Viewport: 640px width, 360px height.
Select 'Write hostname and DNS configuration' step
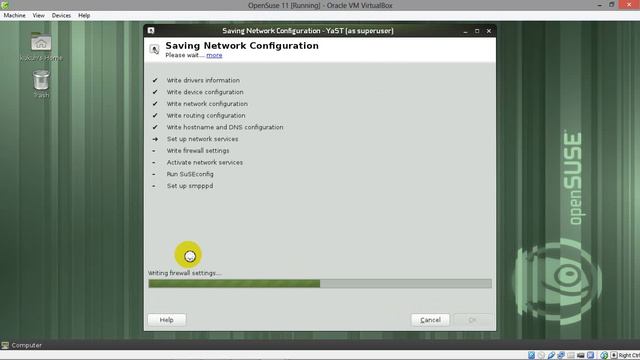click(x=224, y=127)
